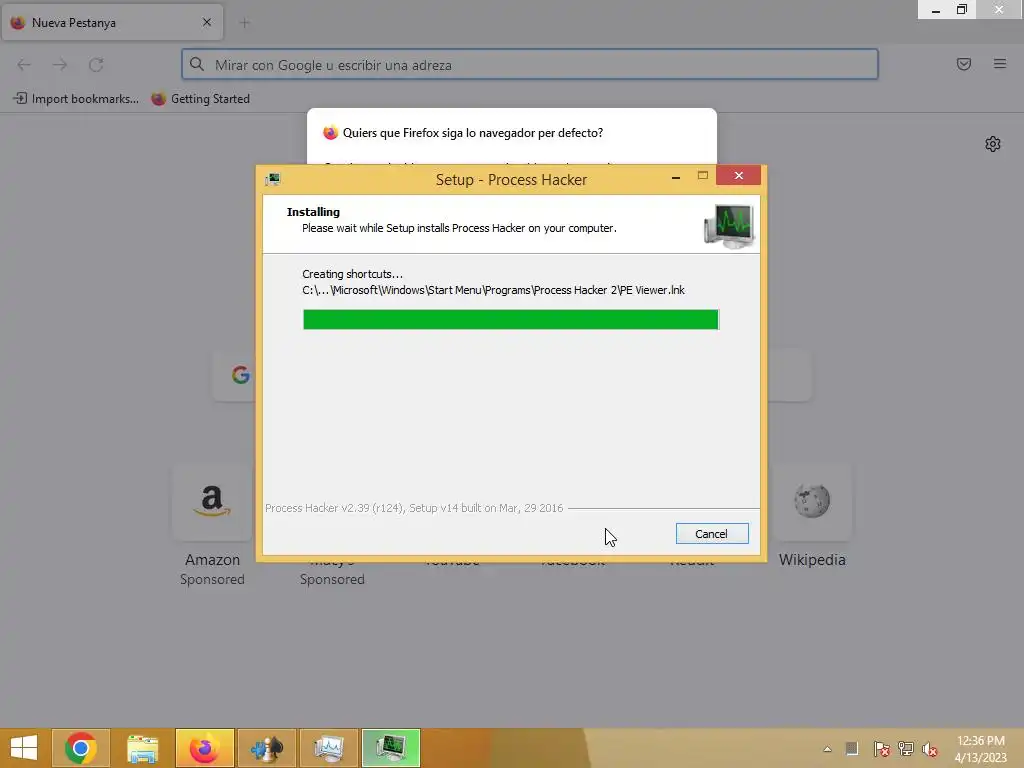Open network status icon in tray
1024x768 pixels.
pyautogui.click(x=906, y=749)
